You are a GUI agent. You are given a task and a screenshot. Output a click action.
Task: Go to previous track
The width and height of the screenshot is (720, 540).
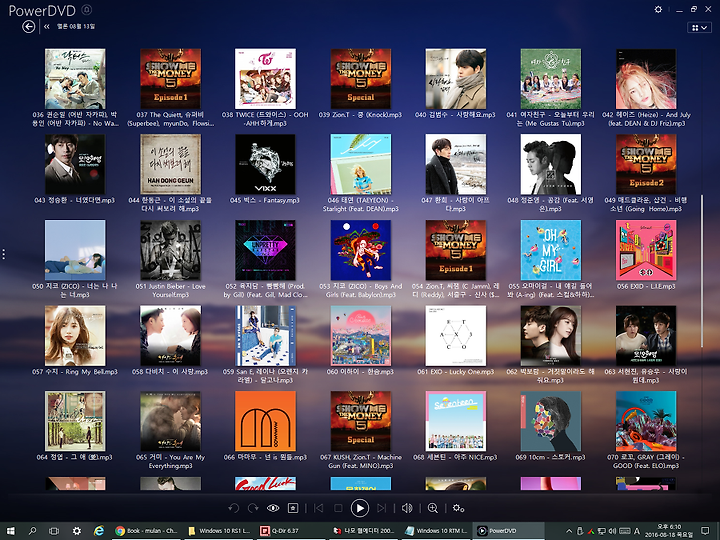click(318, 508)
